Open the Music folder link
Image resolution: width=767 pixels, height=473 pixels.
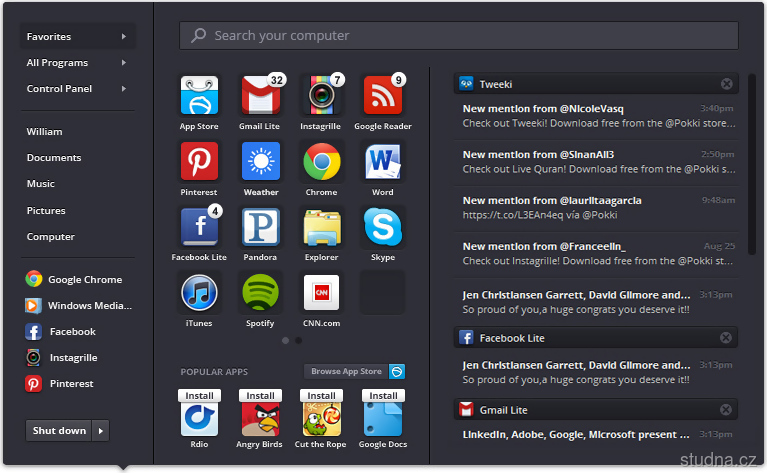pos(41,183)
